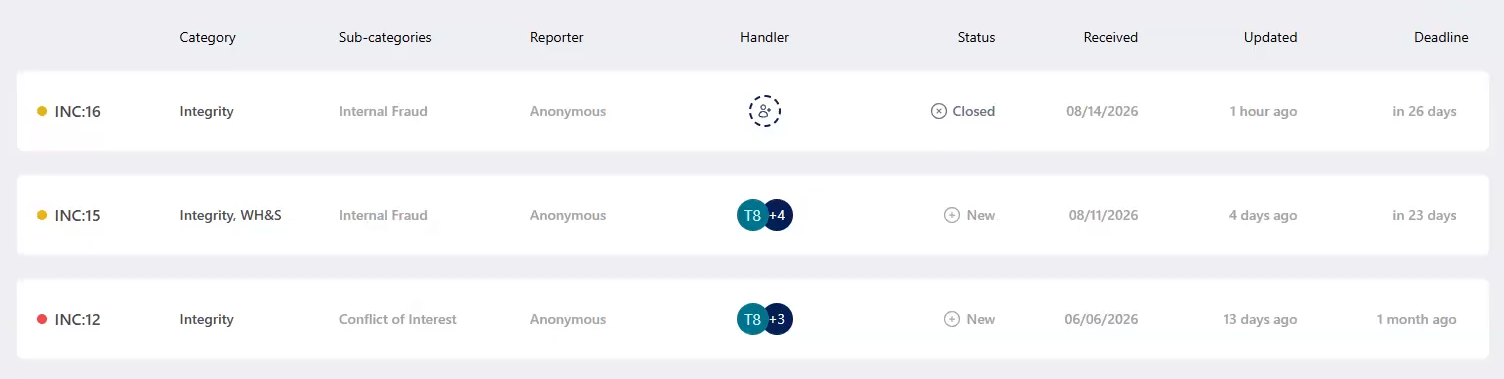Viewport: 1504px width, 379px height.
Task: Open incident INC:12
Action: coord(78,319)
